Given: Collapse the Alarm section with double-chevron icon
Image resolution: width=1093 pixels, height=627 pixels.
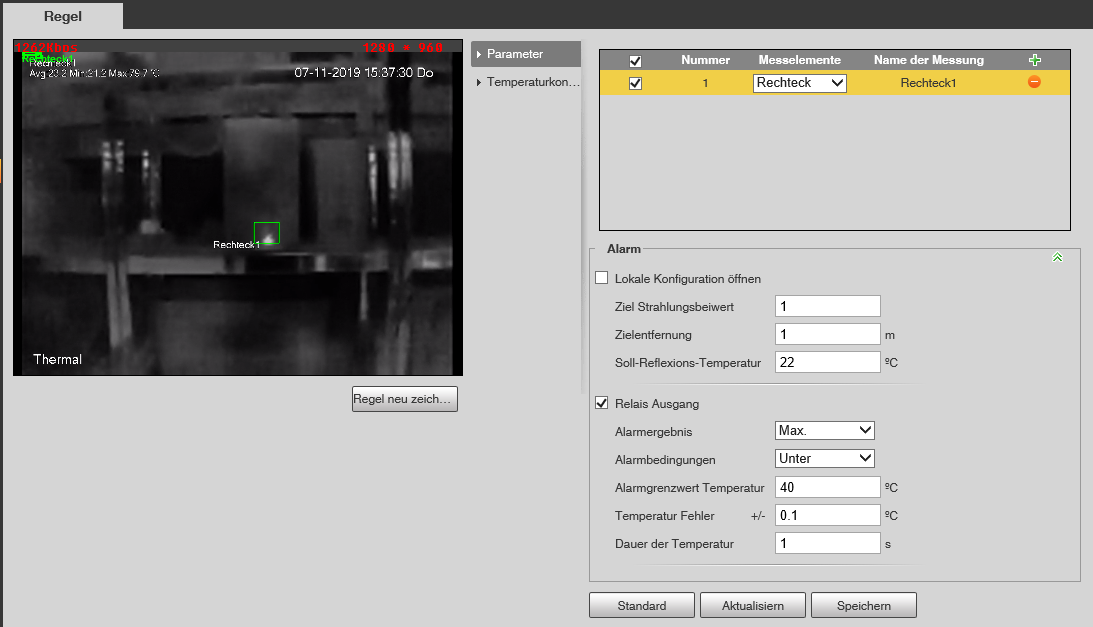Looking at the screenshot, I should click(1057, 258).
